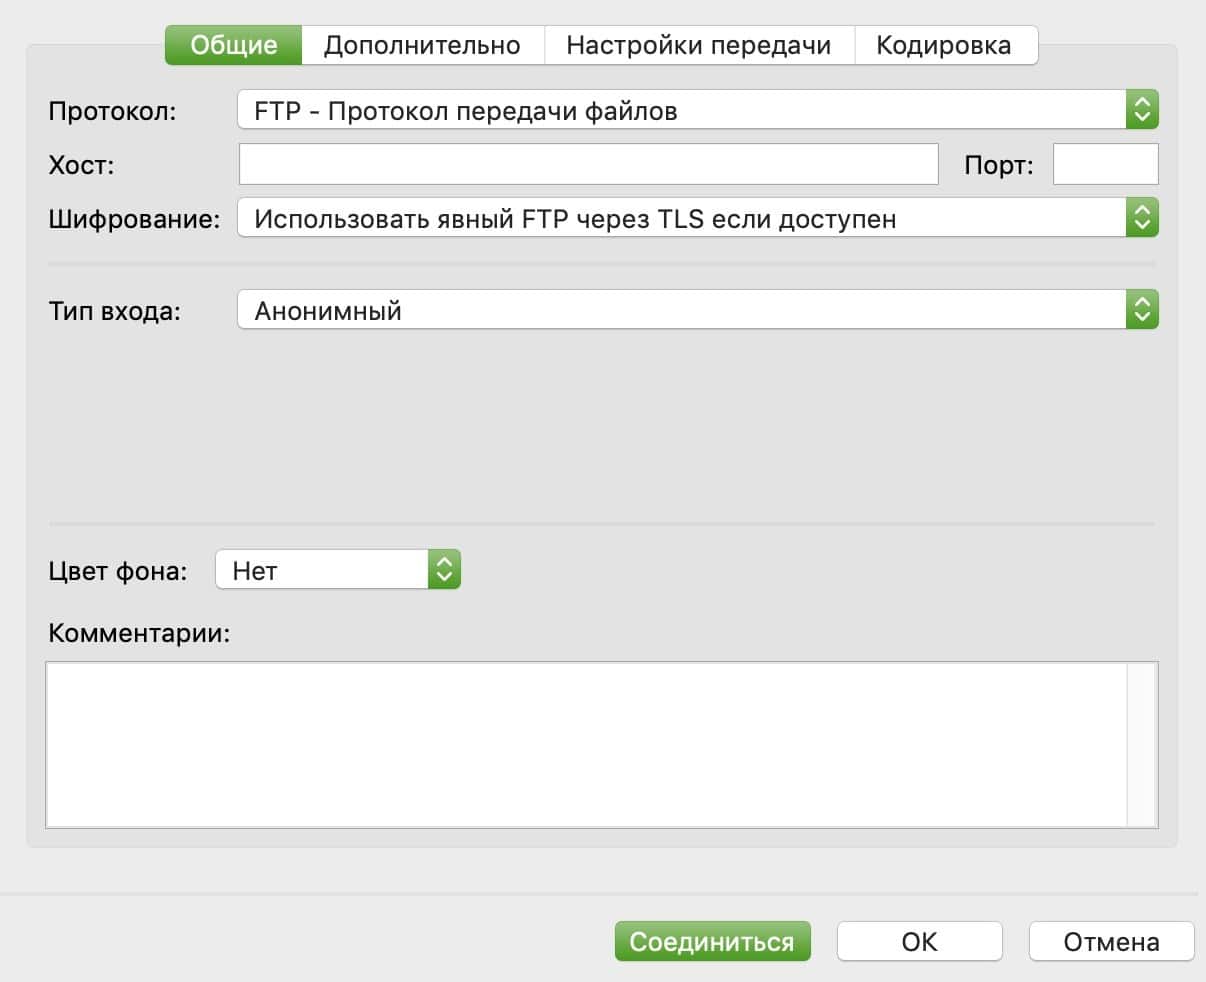Open the Анонимный login type dropdown

680,310
